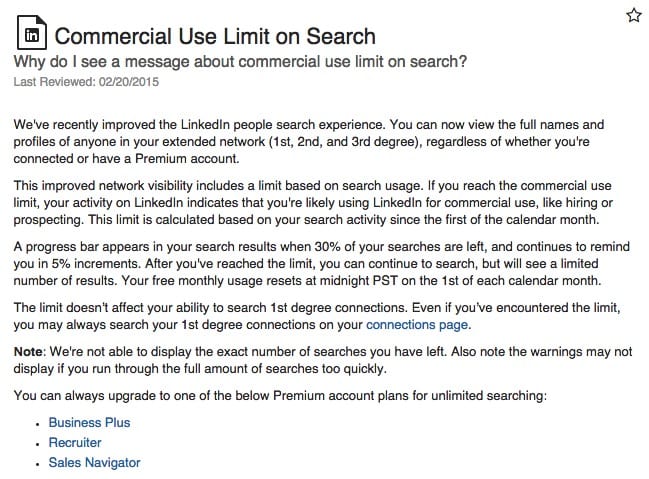Click the paragraph starting "This improved network visibility"
Viewport: 649px width, 479px height.
[313, 202]
